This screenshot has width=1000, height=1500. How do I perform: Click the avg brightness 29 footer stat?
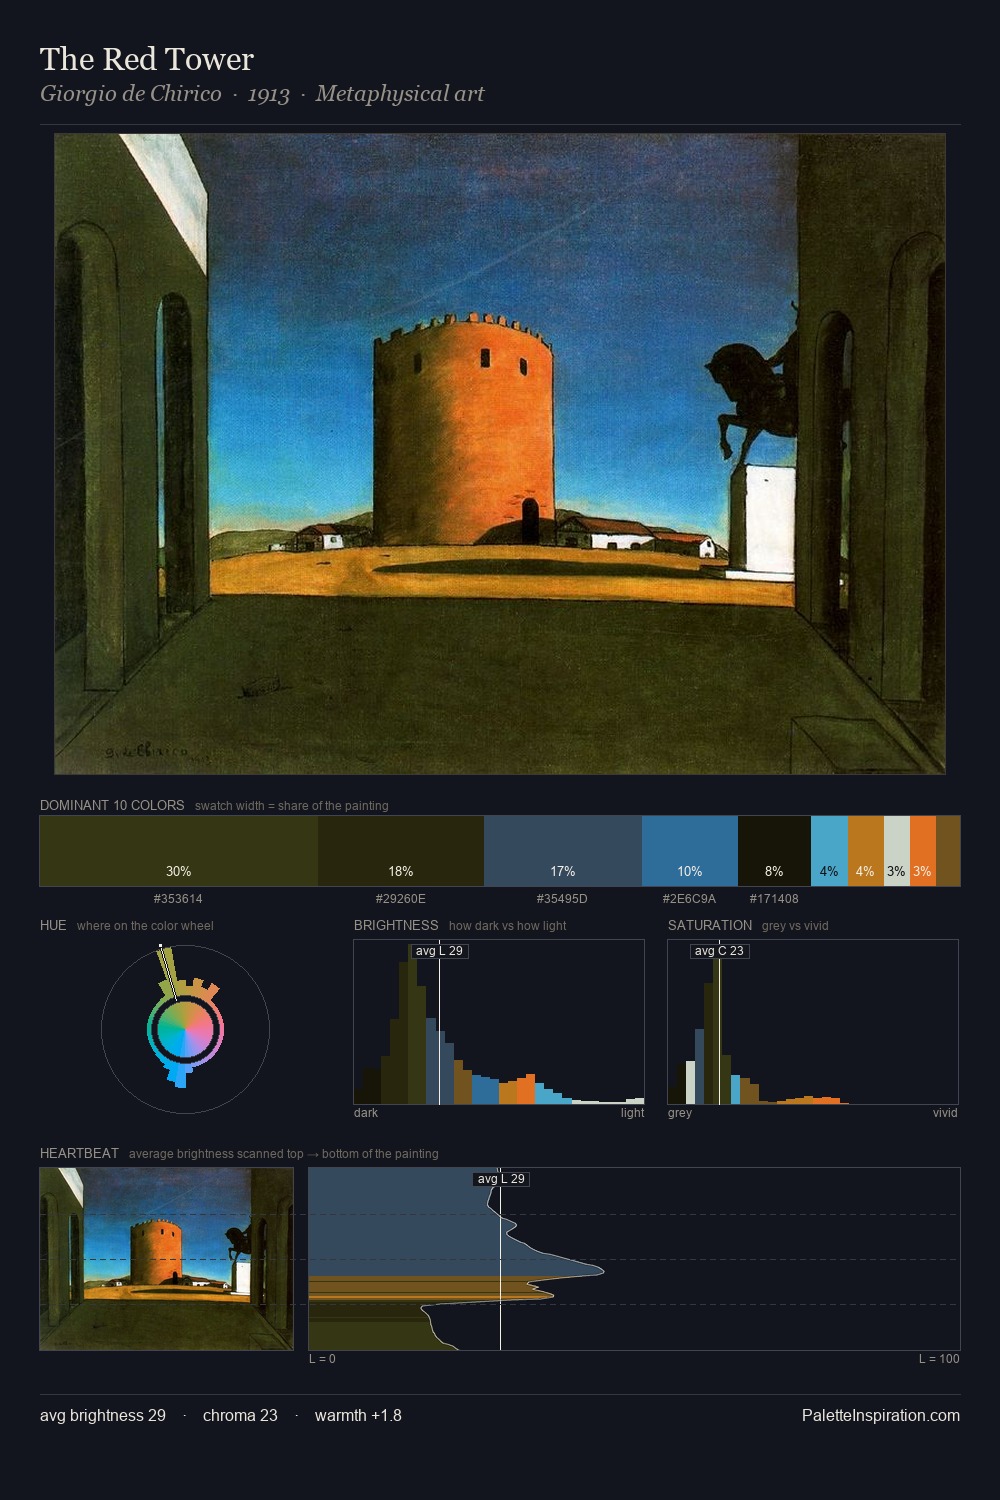coord(103,1415)
